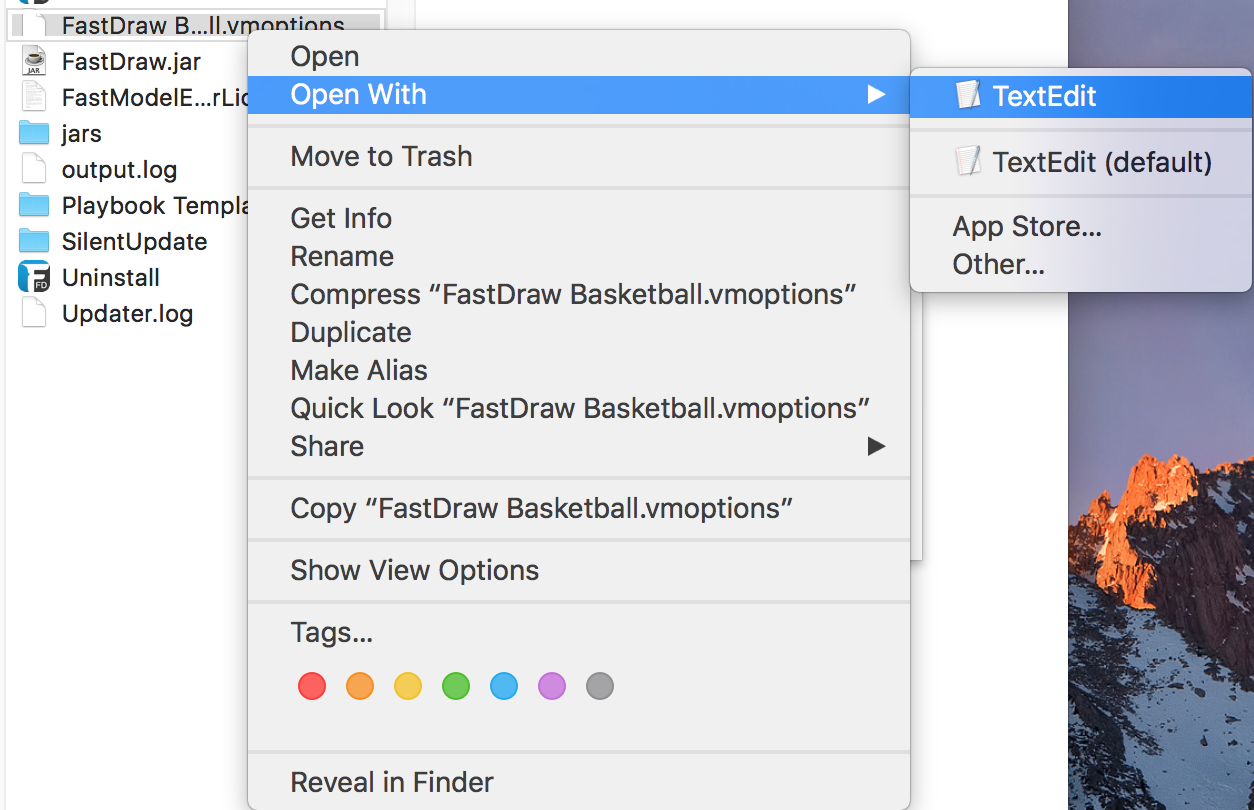Click the TextEdit icon in highlighted submenu row
This screenshot has width=1254, height=810.
tap(968, 96)
